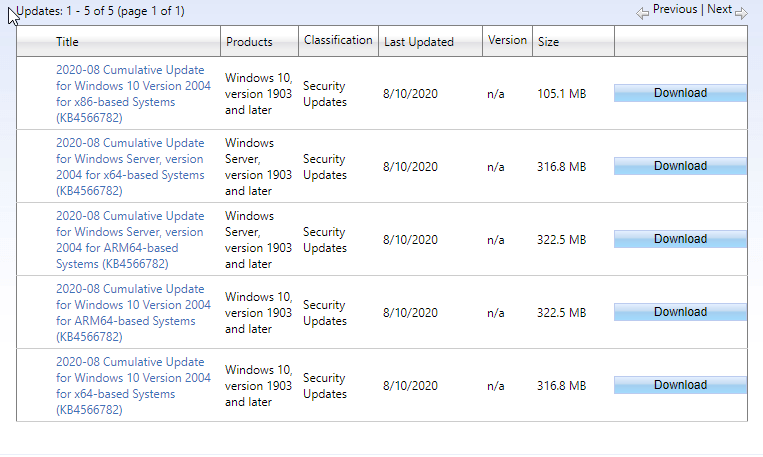
Task: Sort by the Last Updated column header
Action: tap(418, 42)
